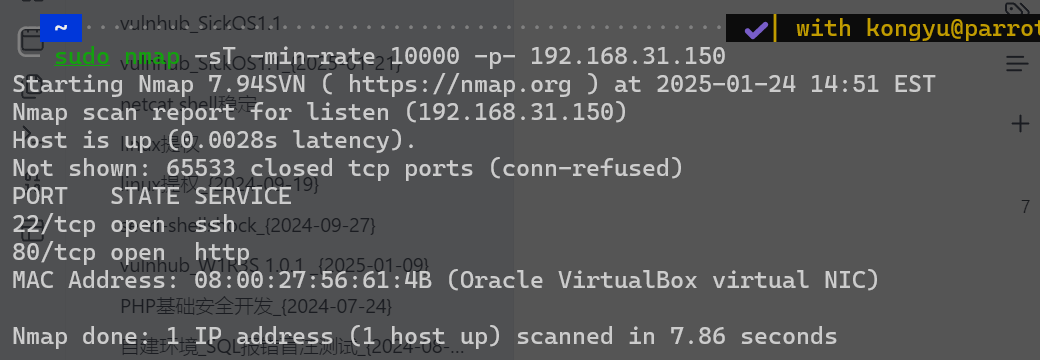Open the outline lines menu icon
This screenshot has width=1040, height=360.
1017,64
